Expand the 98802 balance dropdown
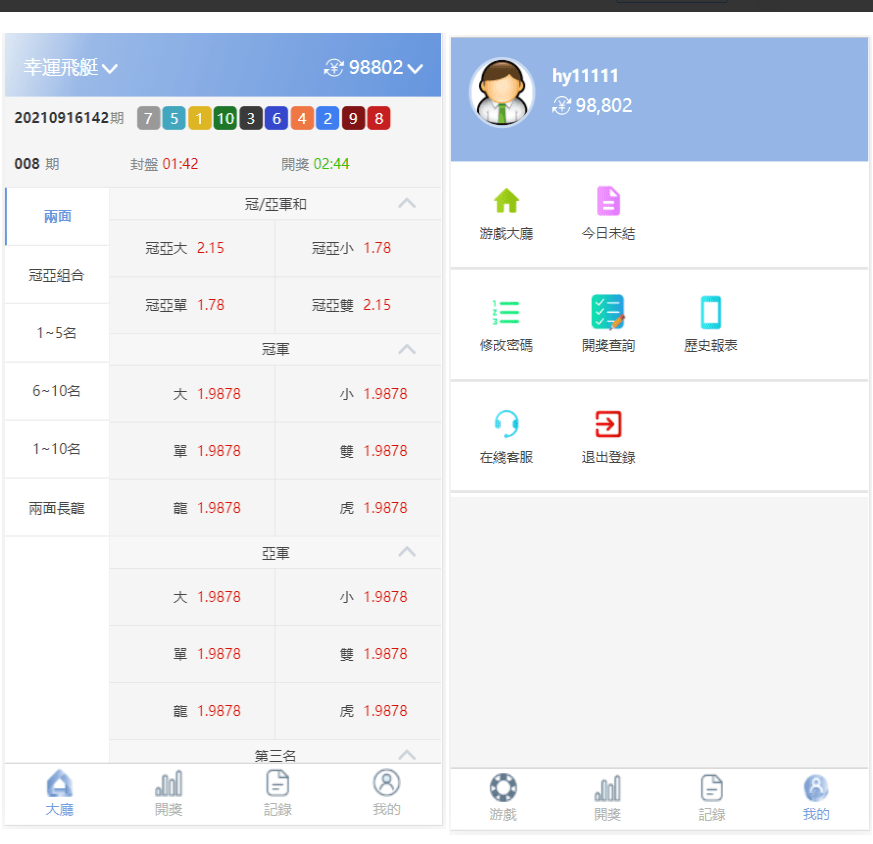The width and height of the screenshot is (873, 844). [x=415, y=68]
